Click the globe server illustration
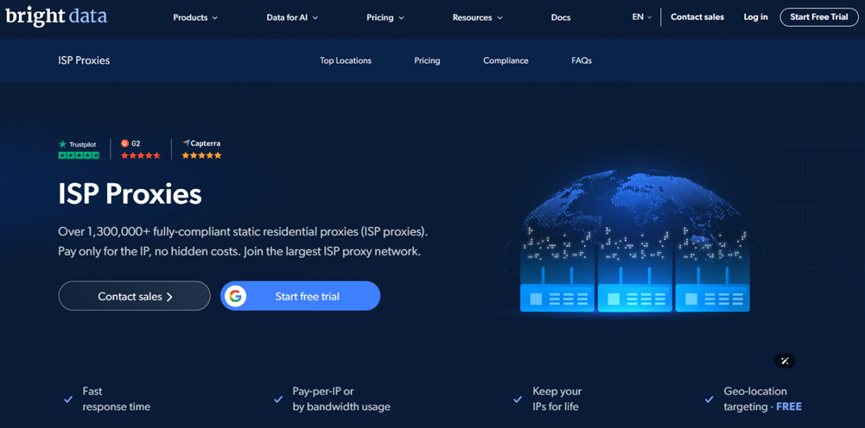This screenshot has height=428, width=865. [634, 242]
